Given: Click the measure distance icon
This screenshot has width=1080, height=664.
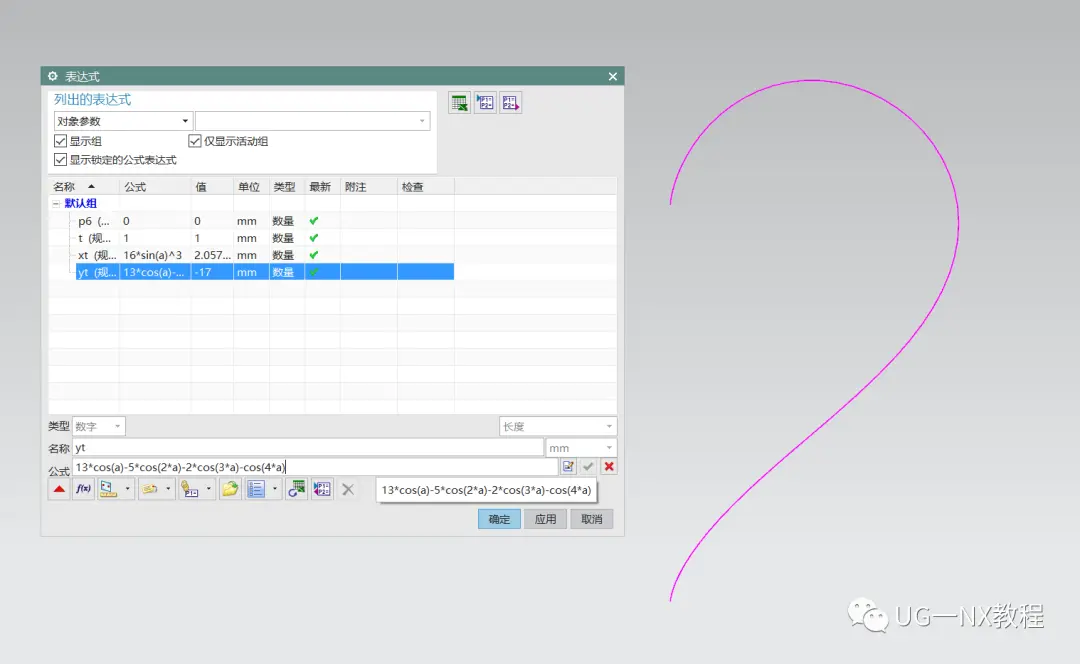Looking at the screenshot, I should (108, 490).
